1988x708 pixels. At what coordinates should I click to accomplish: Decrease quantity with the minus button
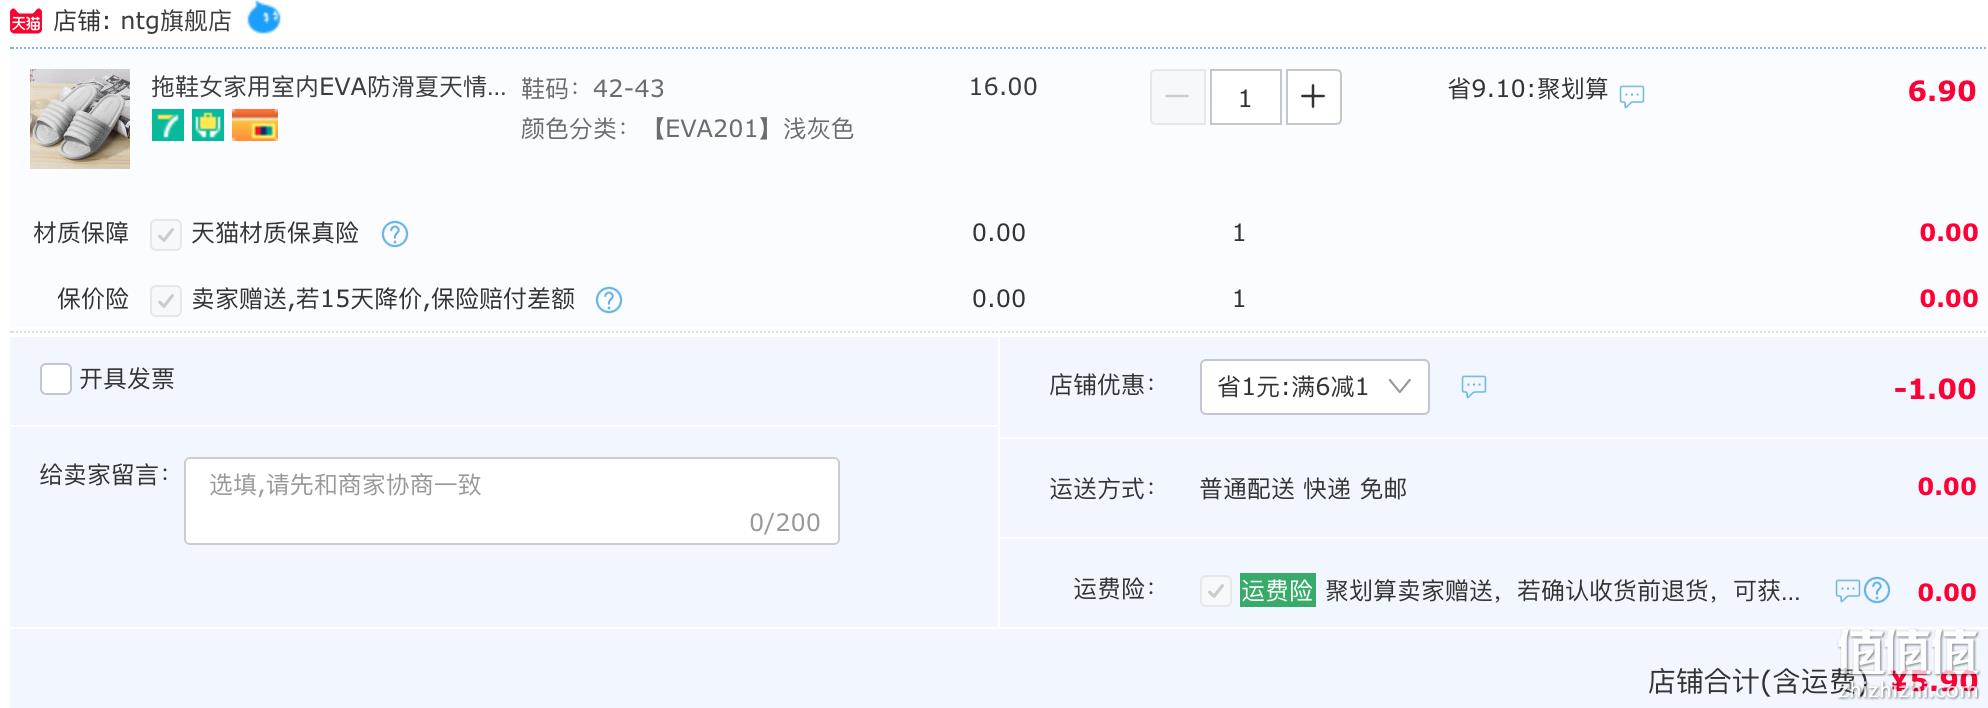tap(1177, 97)
